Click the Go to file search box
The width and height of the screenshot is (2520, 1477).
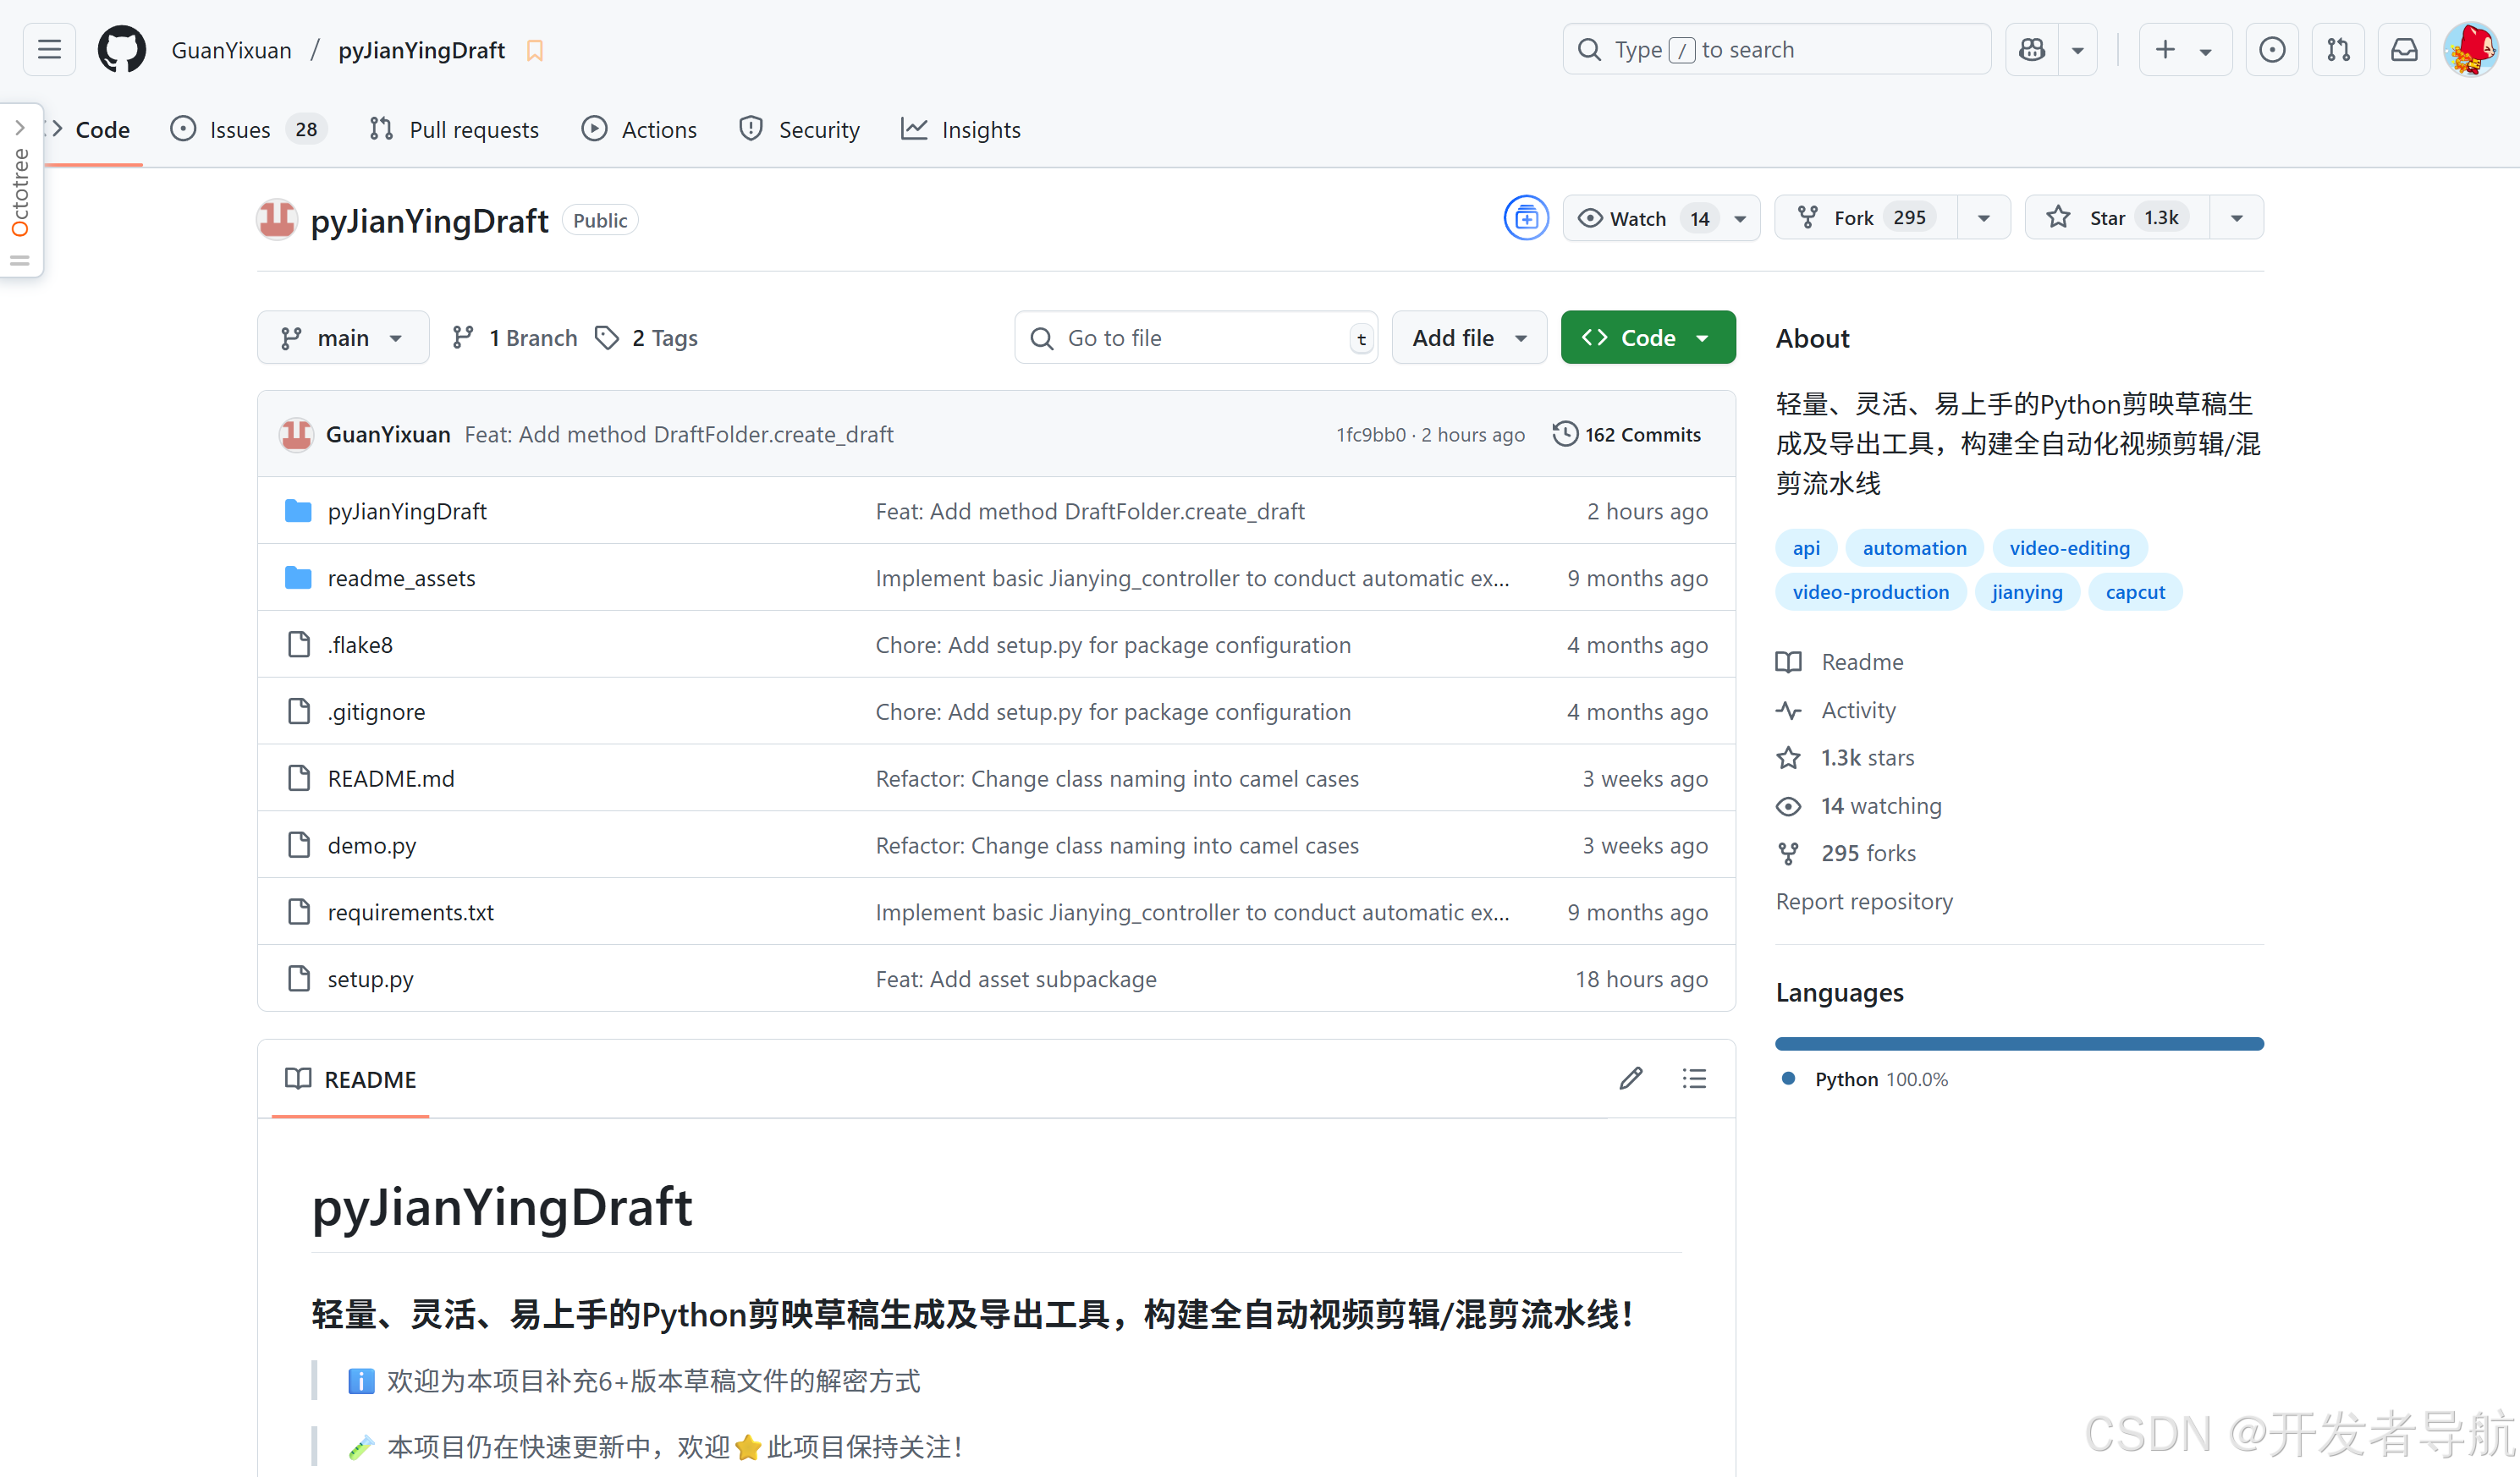click(1196, 338)
